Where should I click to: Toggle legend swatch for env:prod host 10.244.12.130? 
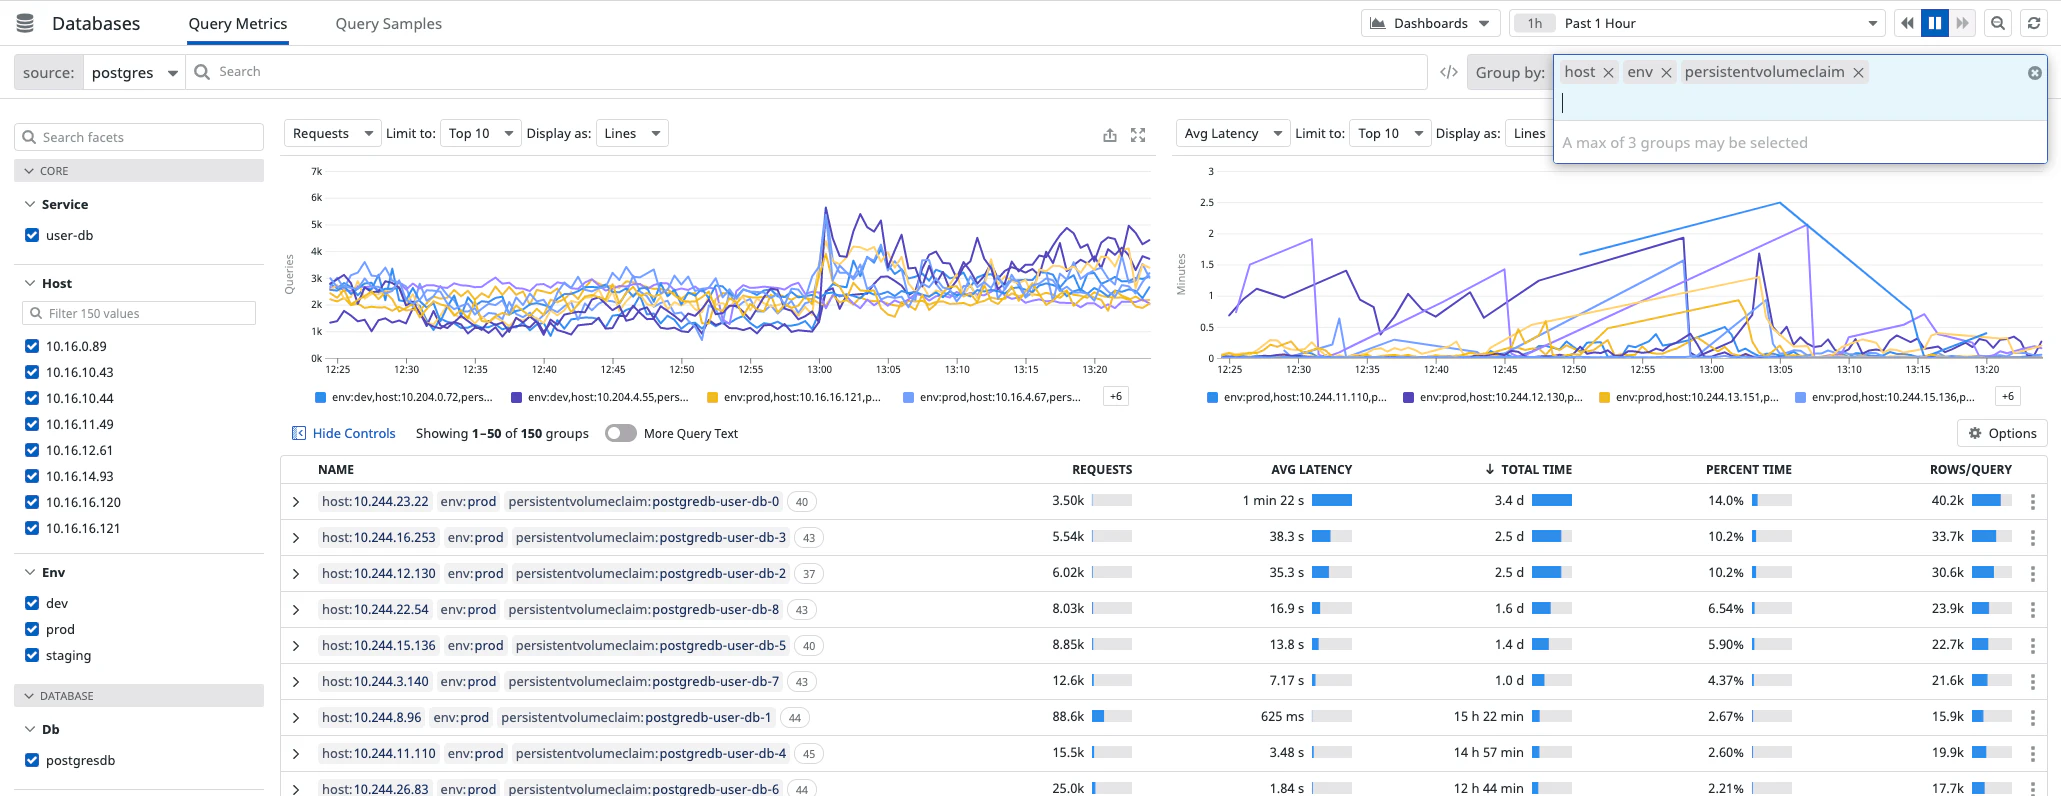pyautogui.click(x=1409, y=397)
